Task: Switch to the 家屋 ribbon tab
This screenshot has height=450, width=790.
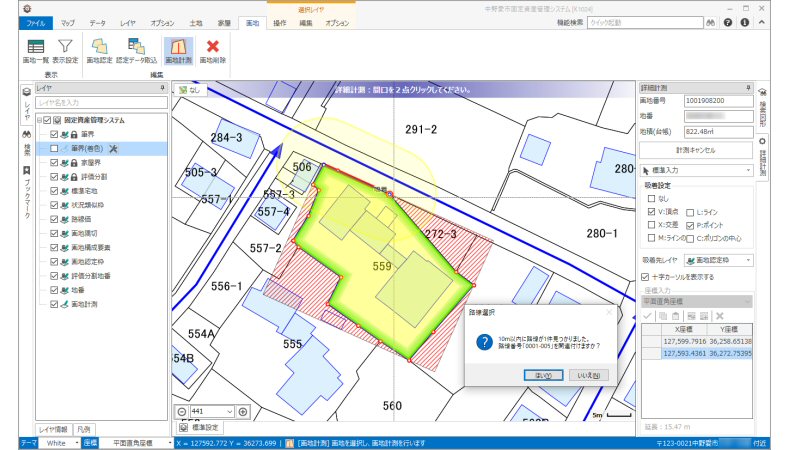Action: click(224, 22)
